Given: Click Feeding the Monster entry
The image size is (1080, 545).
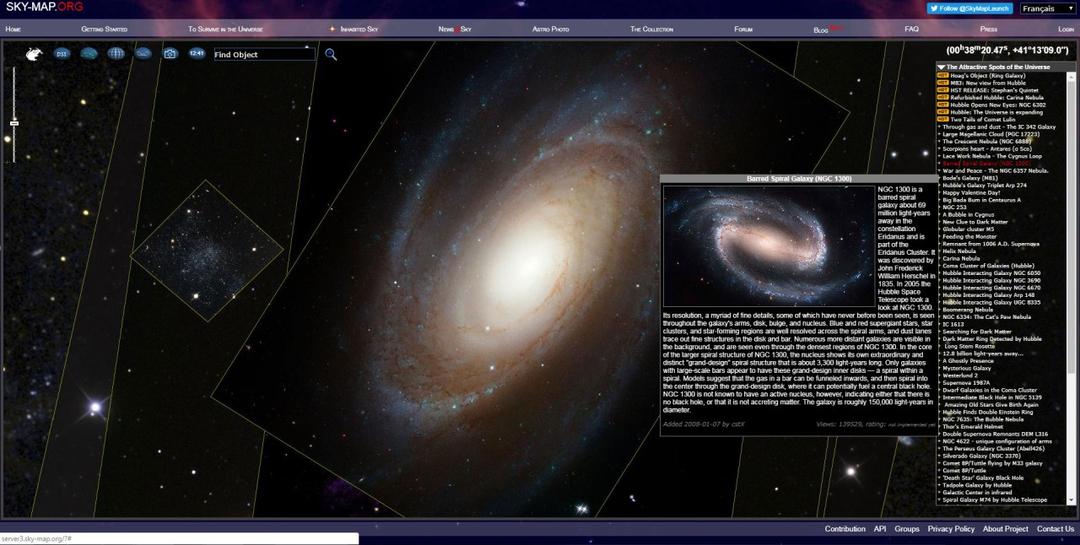Looking at the screenshot, I should (969, 237).
